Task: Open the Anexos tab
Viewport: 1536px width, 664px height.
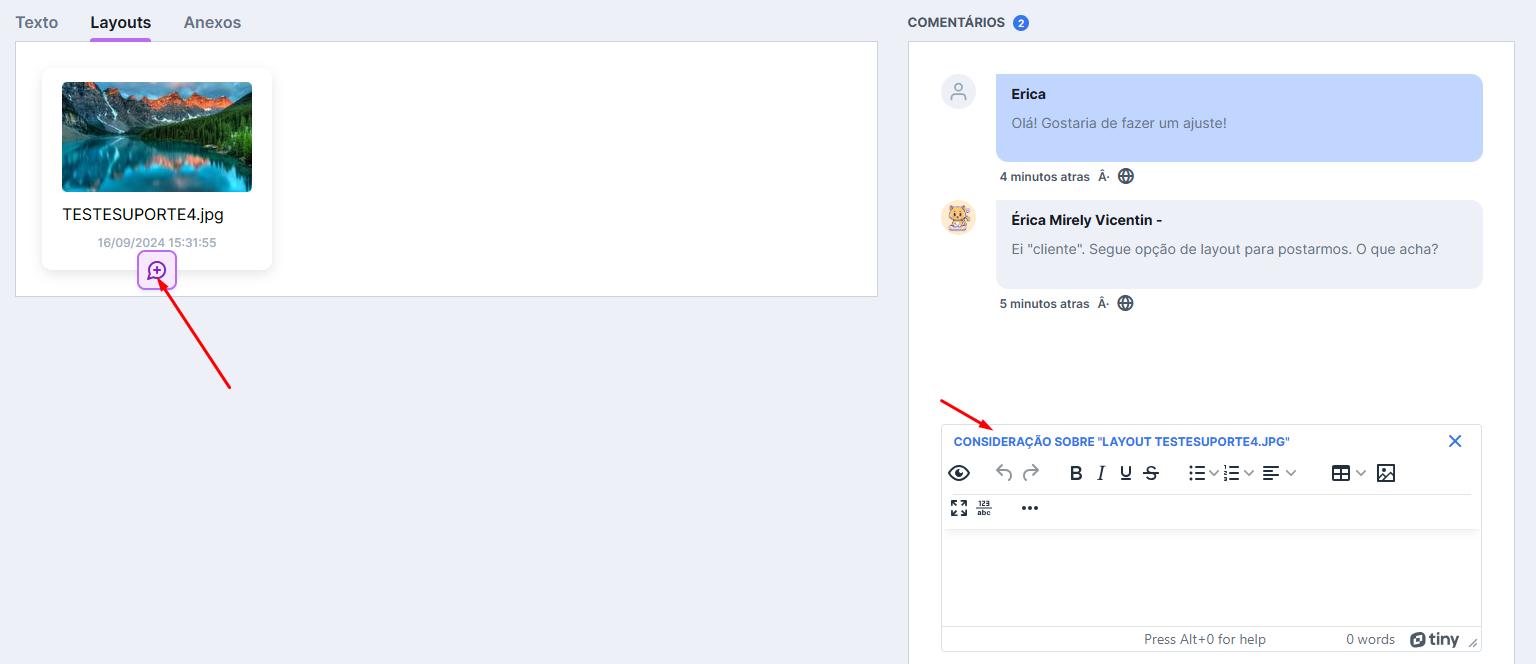Action: click(212, 22)
